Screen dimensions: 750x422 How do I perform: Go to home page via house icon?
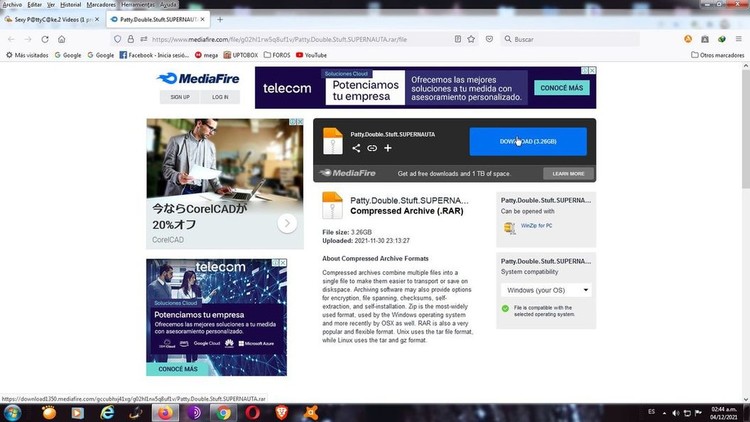point(62,39)
